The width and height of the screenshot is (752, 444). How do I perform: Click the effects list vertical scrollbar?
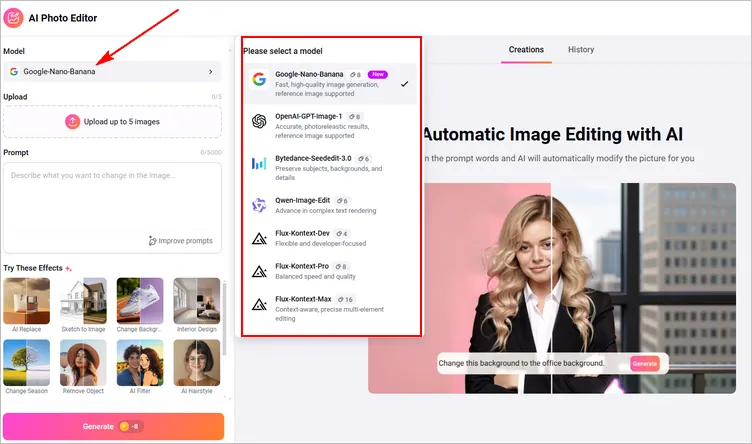click(224, 321)
